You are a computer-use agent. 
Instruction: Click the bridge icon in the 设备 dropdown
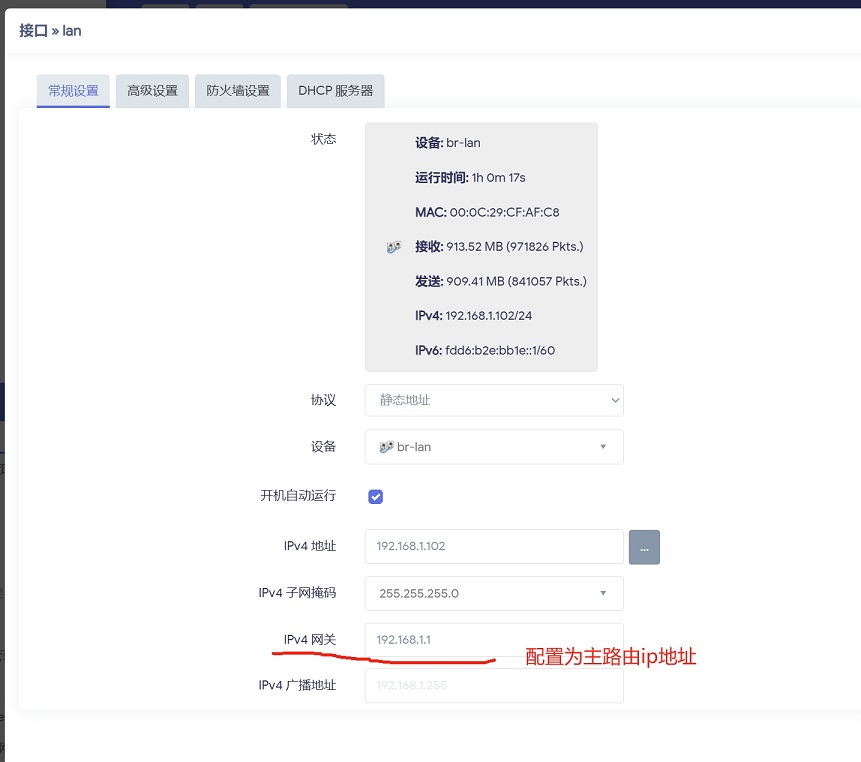click(x=386, y=447)
